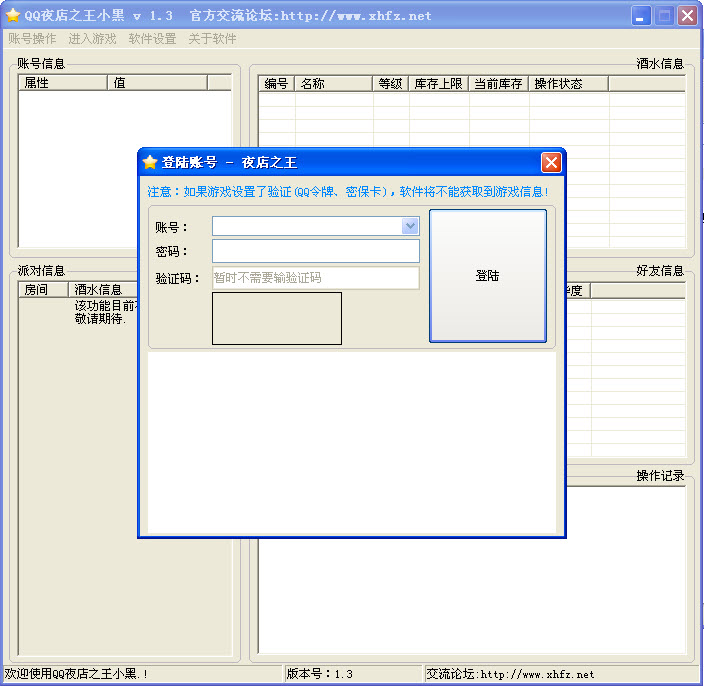Viewport: 704px width, 686px height.
Task: Expand the 账号 account dropdown arrow
Action: point(410,226)
